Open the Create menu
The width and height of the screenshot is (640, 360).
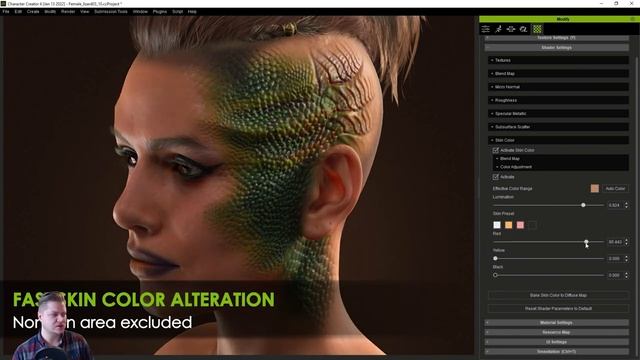click(x=33, y=11)
